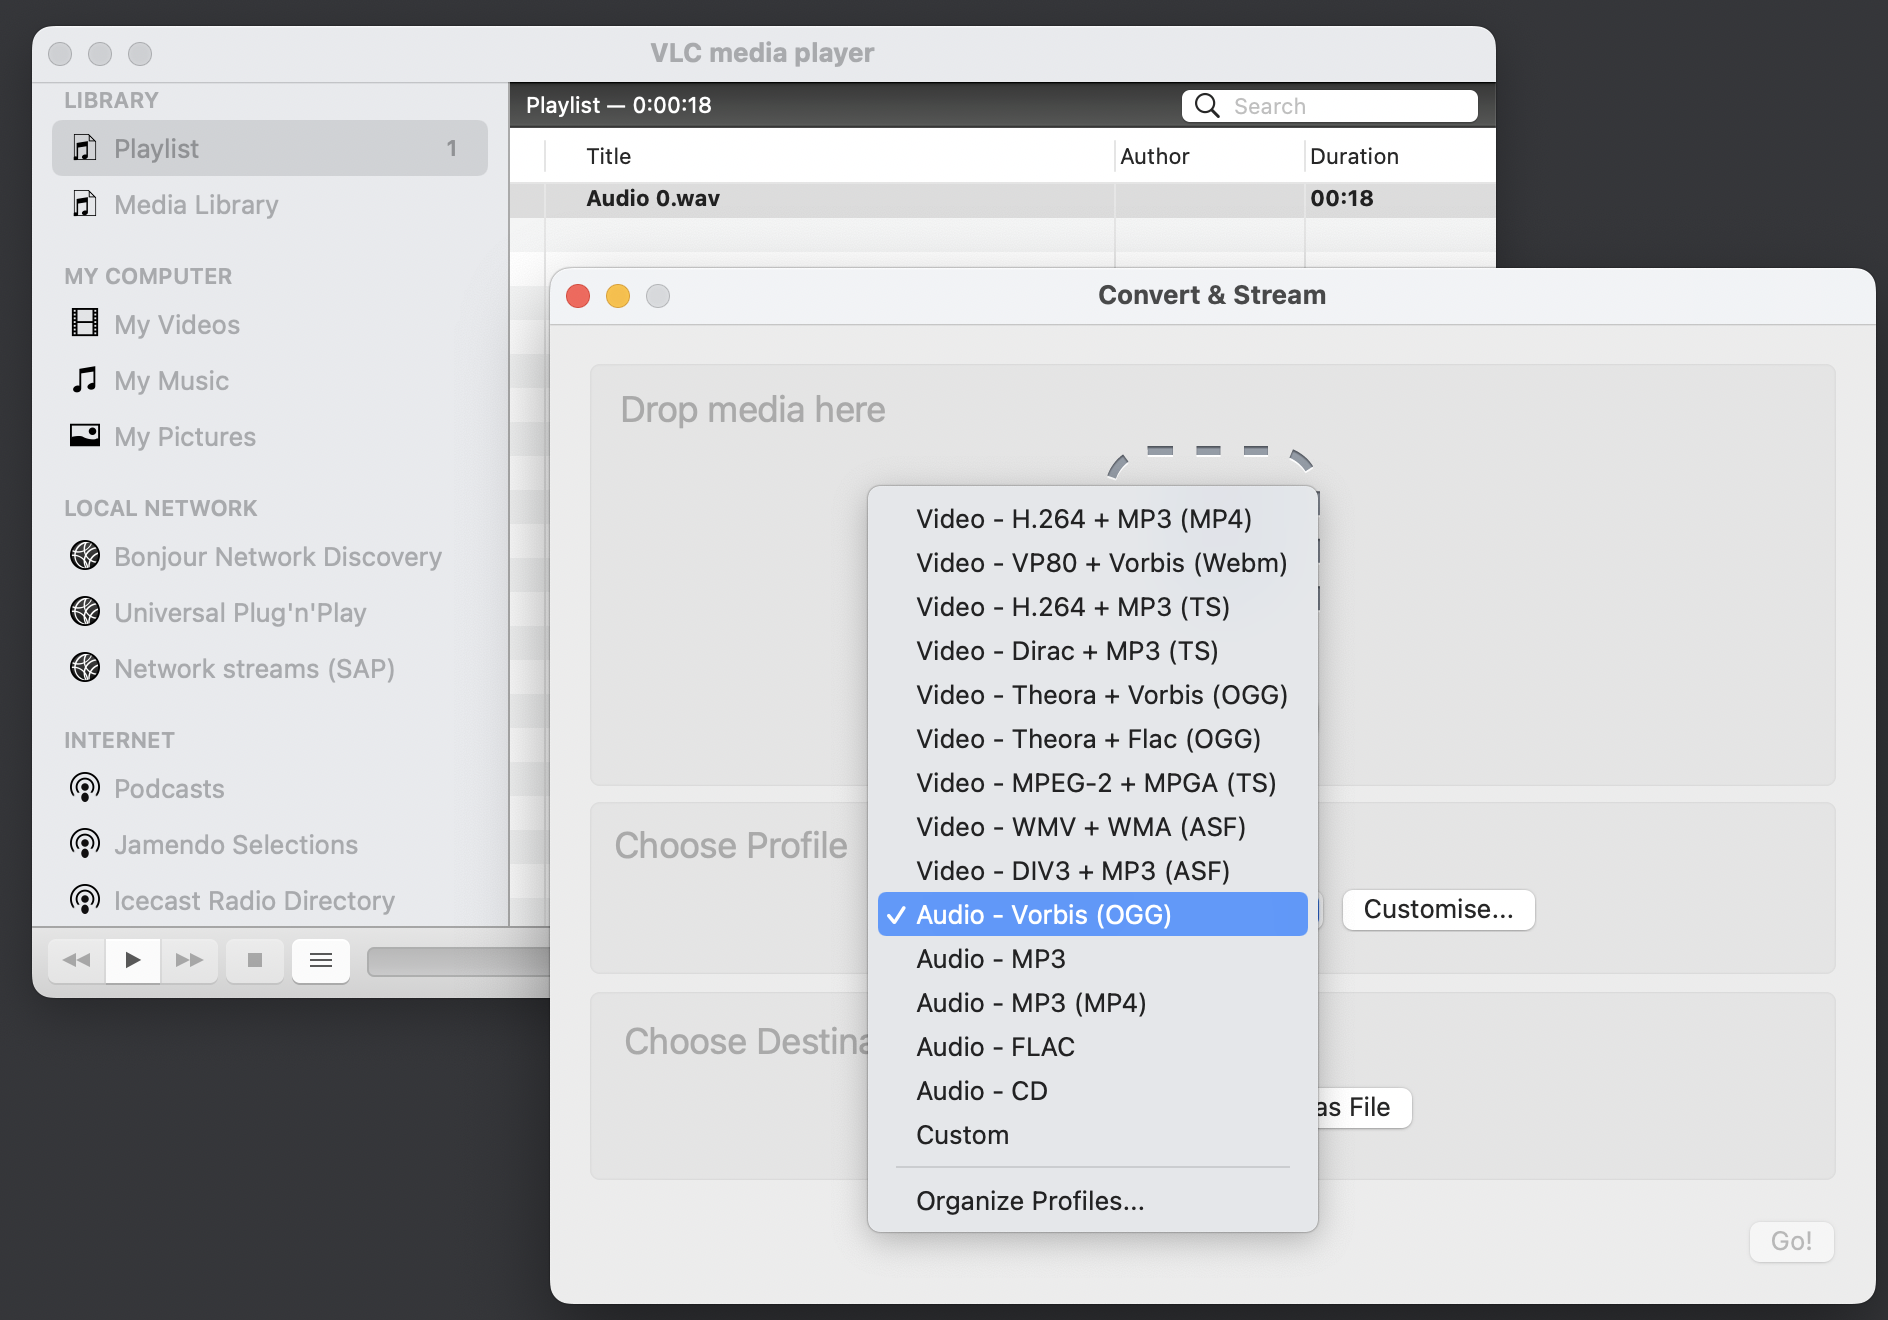Select the Audio 0.wav playlist row
1888x1320 pixels.
coord(1002,199)
